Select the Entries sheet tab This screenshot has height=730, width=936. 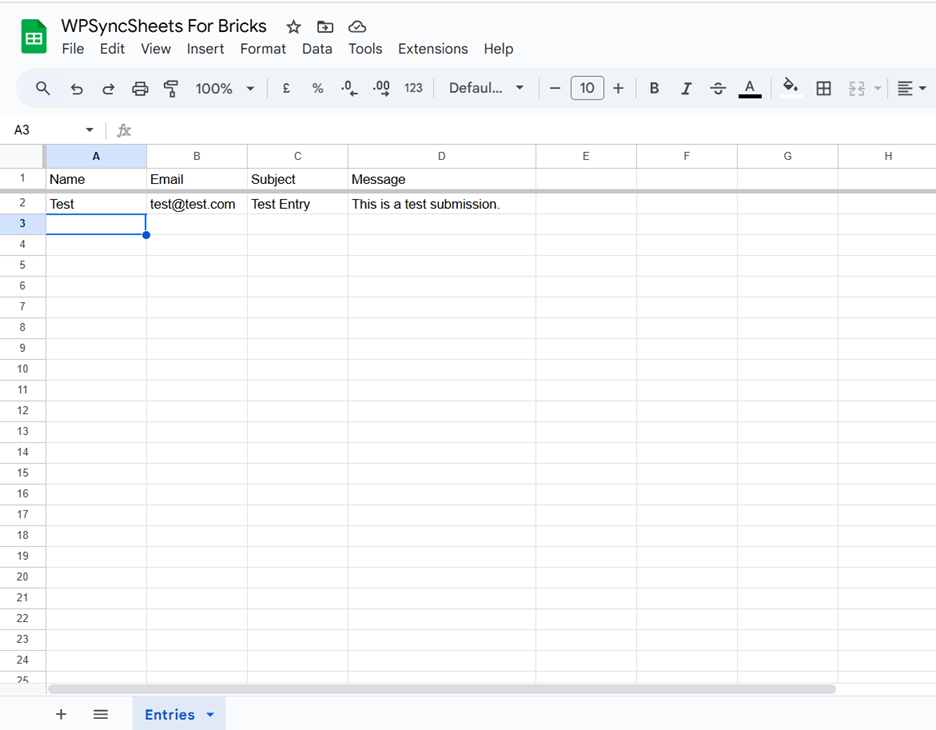point(169,714)
